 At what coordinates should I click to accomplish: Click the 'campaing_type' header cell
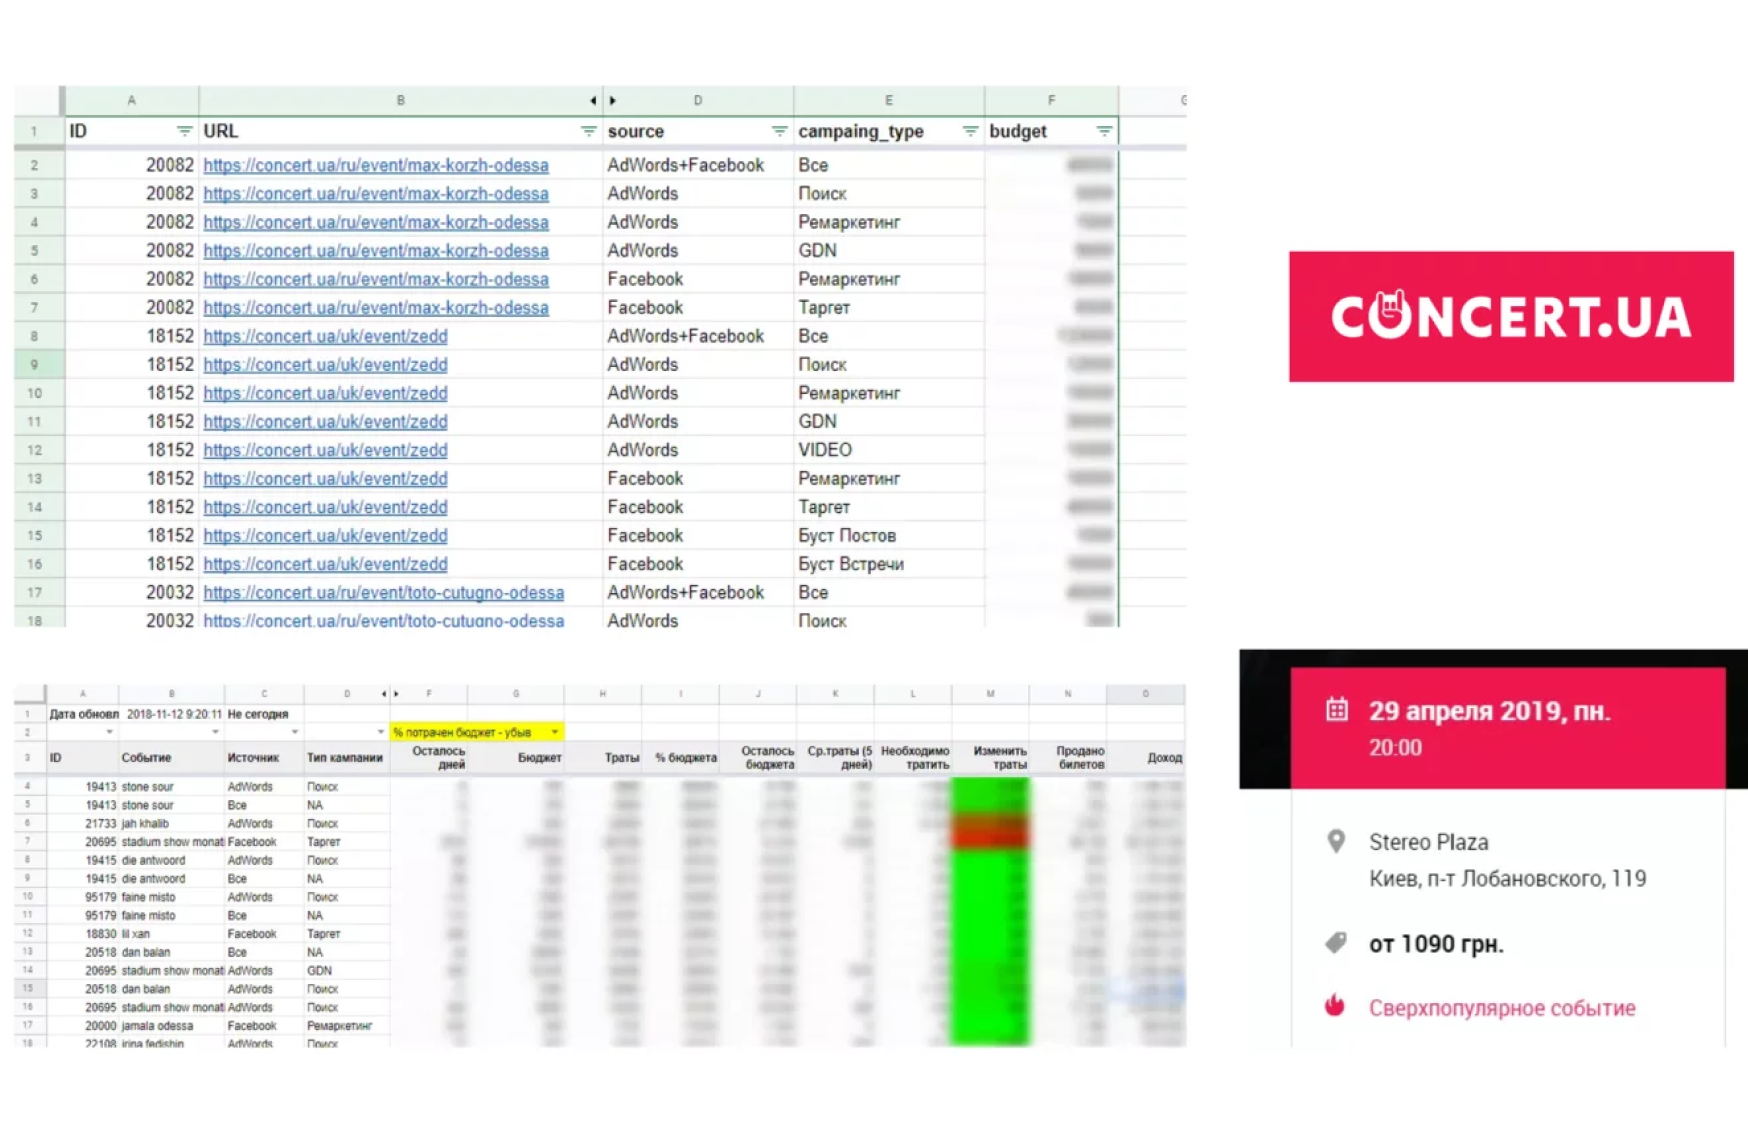[x=888, y=131]
